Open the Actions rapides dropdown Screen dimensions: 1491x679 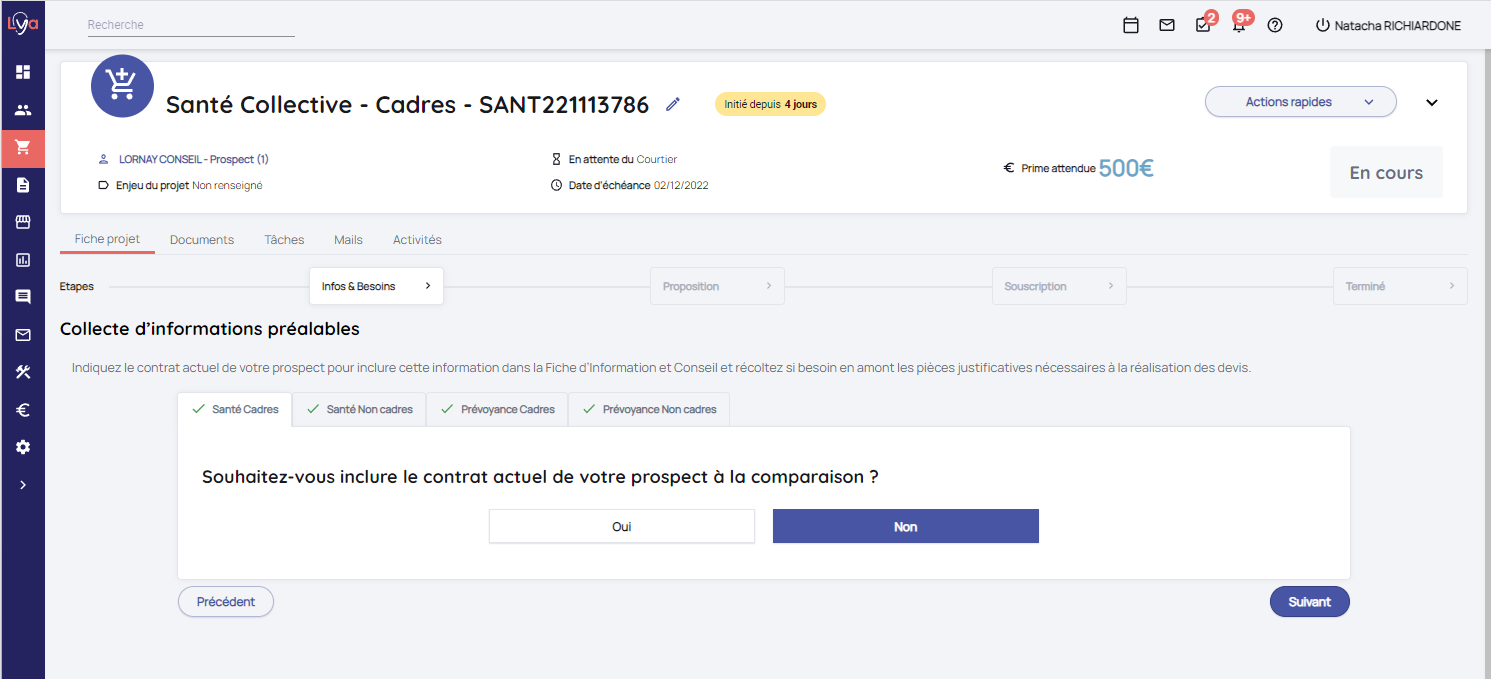1300,102
